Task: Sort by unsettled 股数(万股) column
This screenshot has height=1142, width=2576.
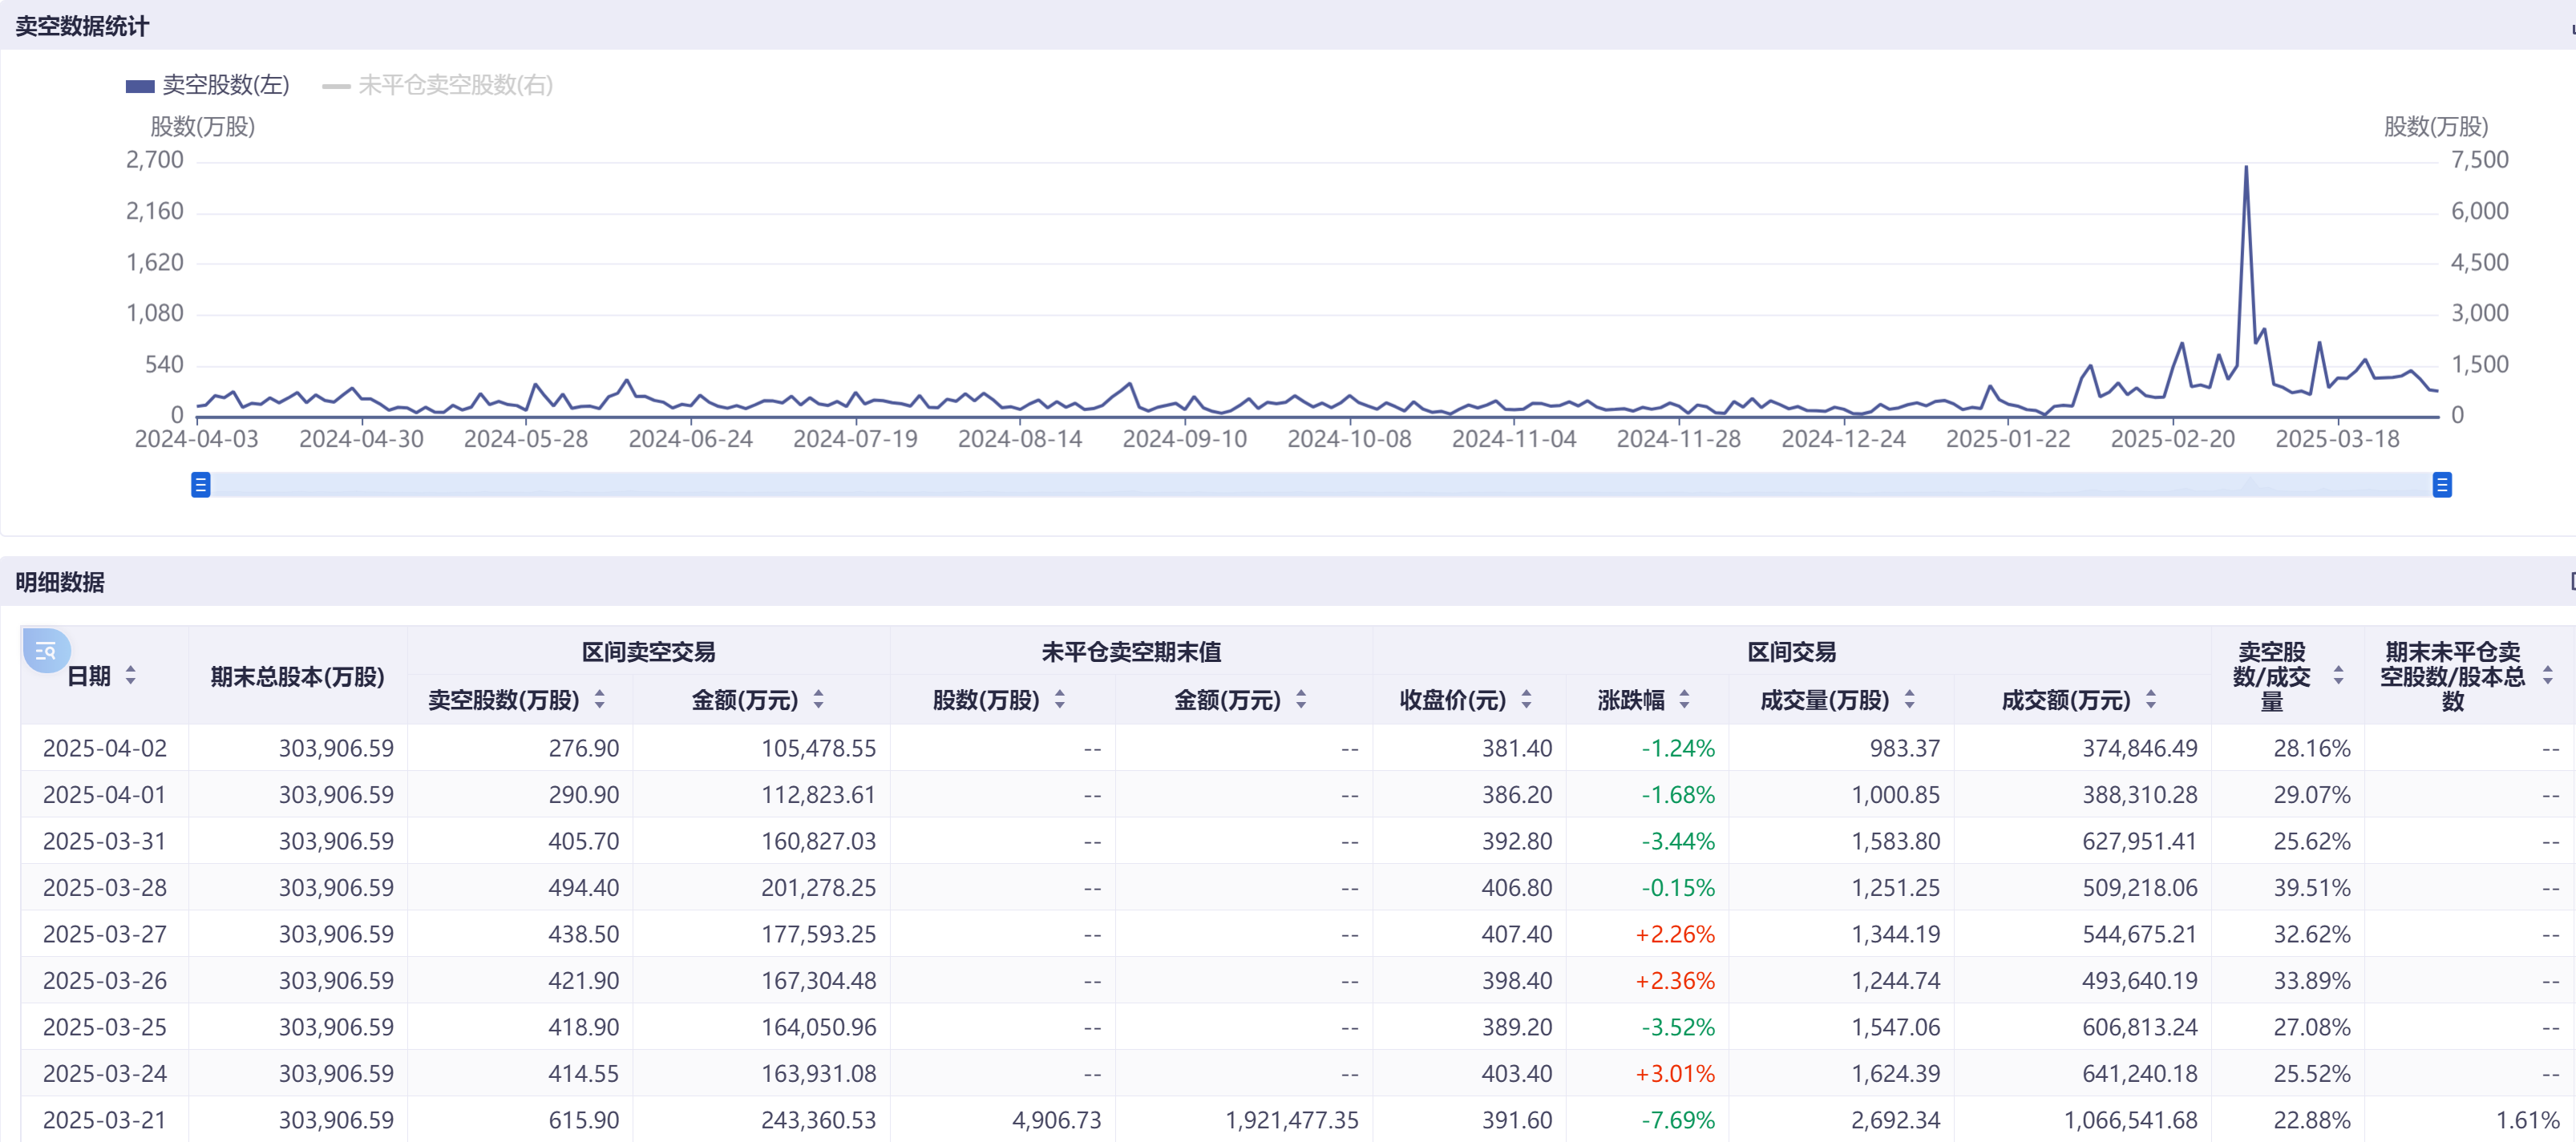Action: (1059, 700)
